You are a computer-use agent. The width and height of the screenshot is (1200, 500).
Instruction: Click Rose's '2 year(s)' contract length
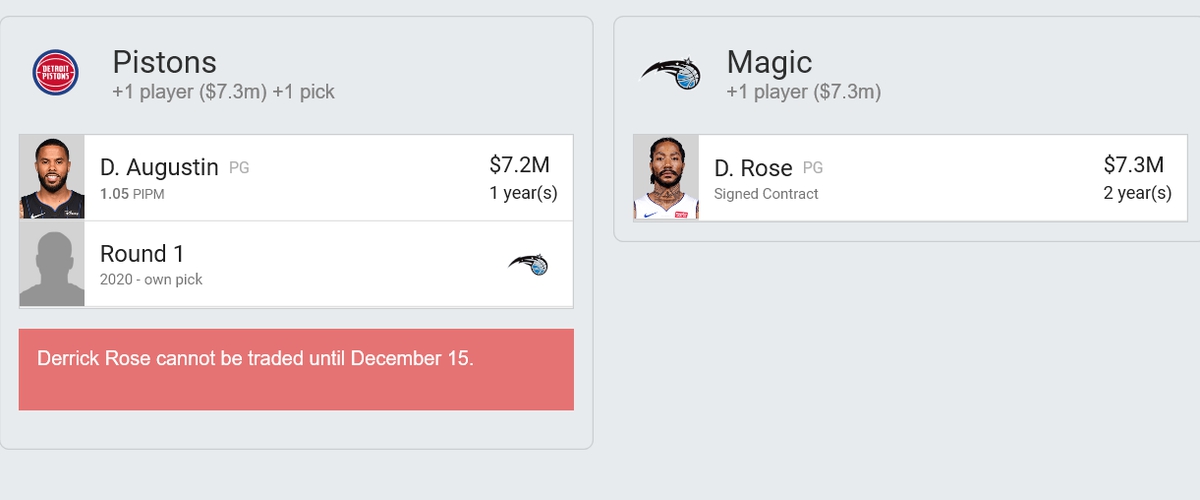(x=1138, y=193)
